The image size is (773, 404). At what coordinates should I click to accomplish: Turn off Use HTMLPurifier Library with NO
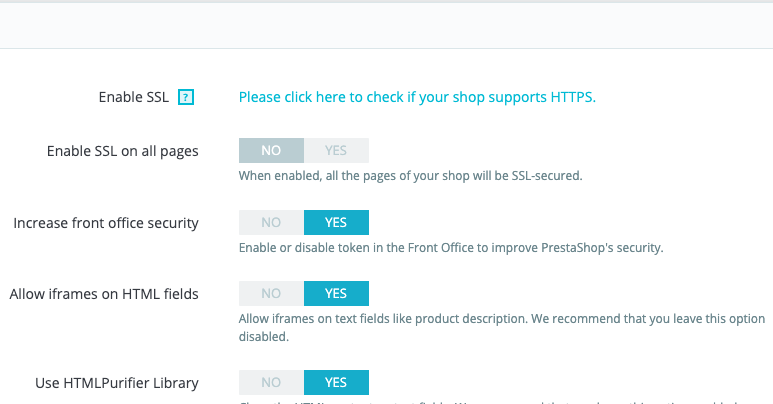point(271,382)
